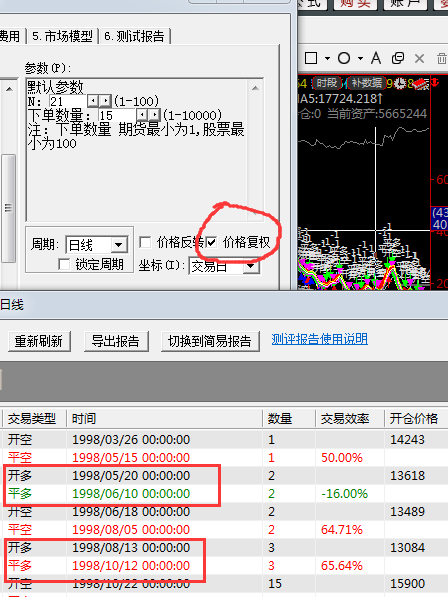Decrease N with left stepper arrow

(93, 101)
